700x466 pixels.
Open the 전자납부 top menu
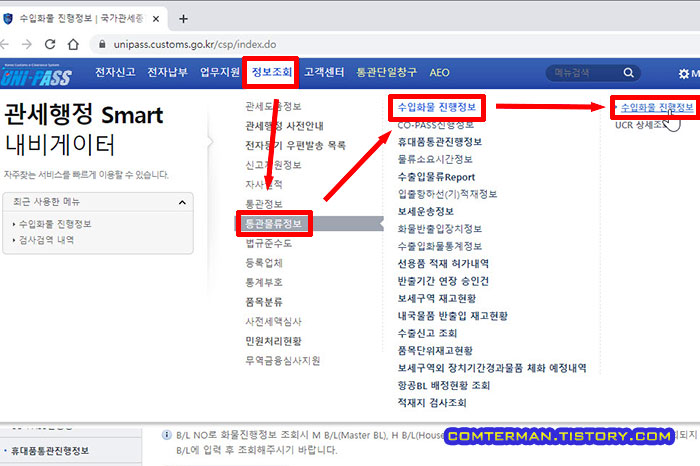(x=167, y=72)
